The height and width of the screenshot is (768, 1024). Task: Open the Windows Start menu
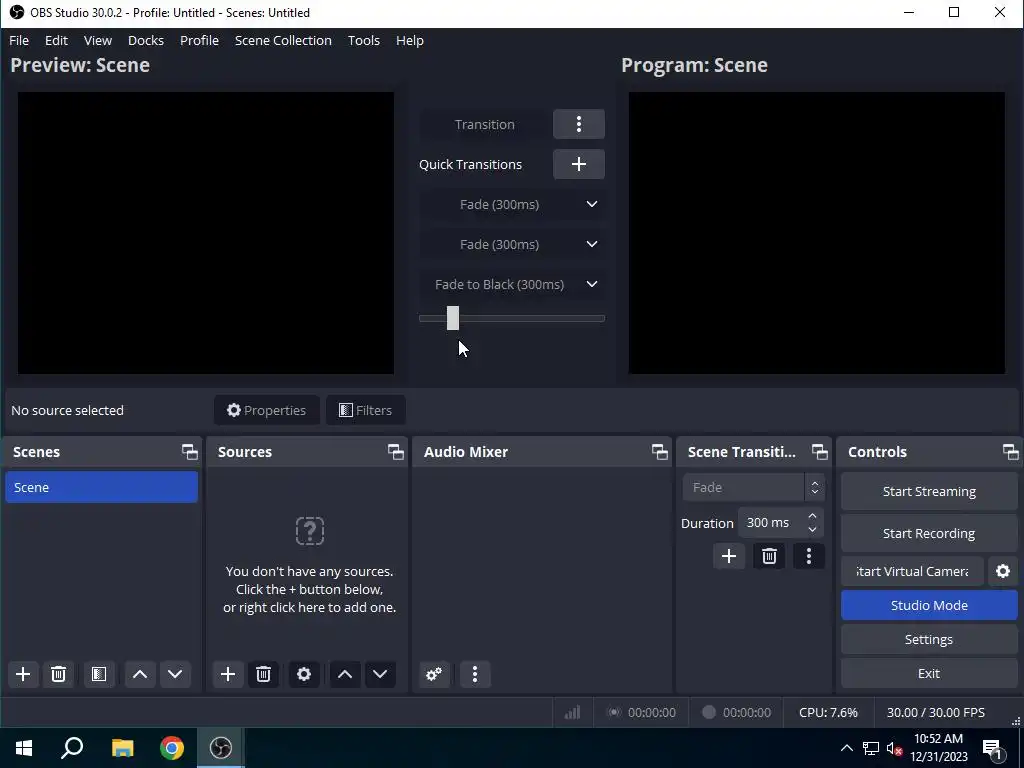point(24,748)
